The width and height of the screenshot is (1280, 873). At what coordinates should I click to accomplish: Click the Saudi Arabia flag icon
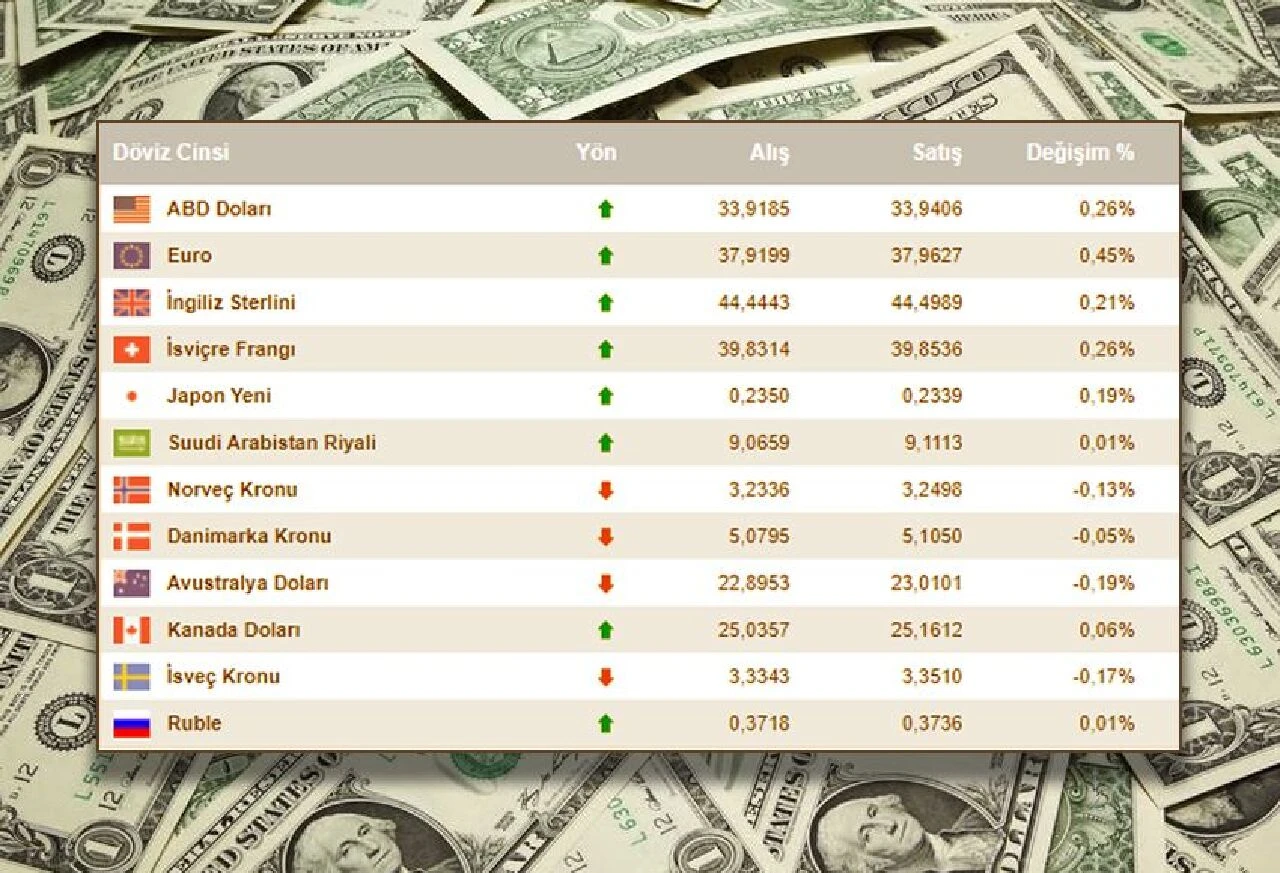132,442
